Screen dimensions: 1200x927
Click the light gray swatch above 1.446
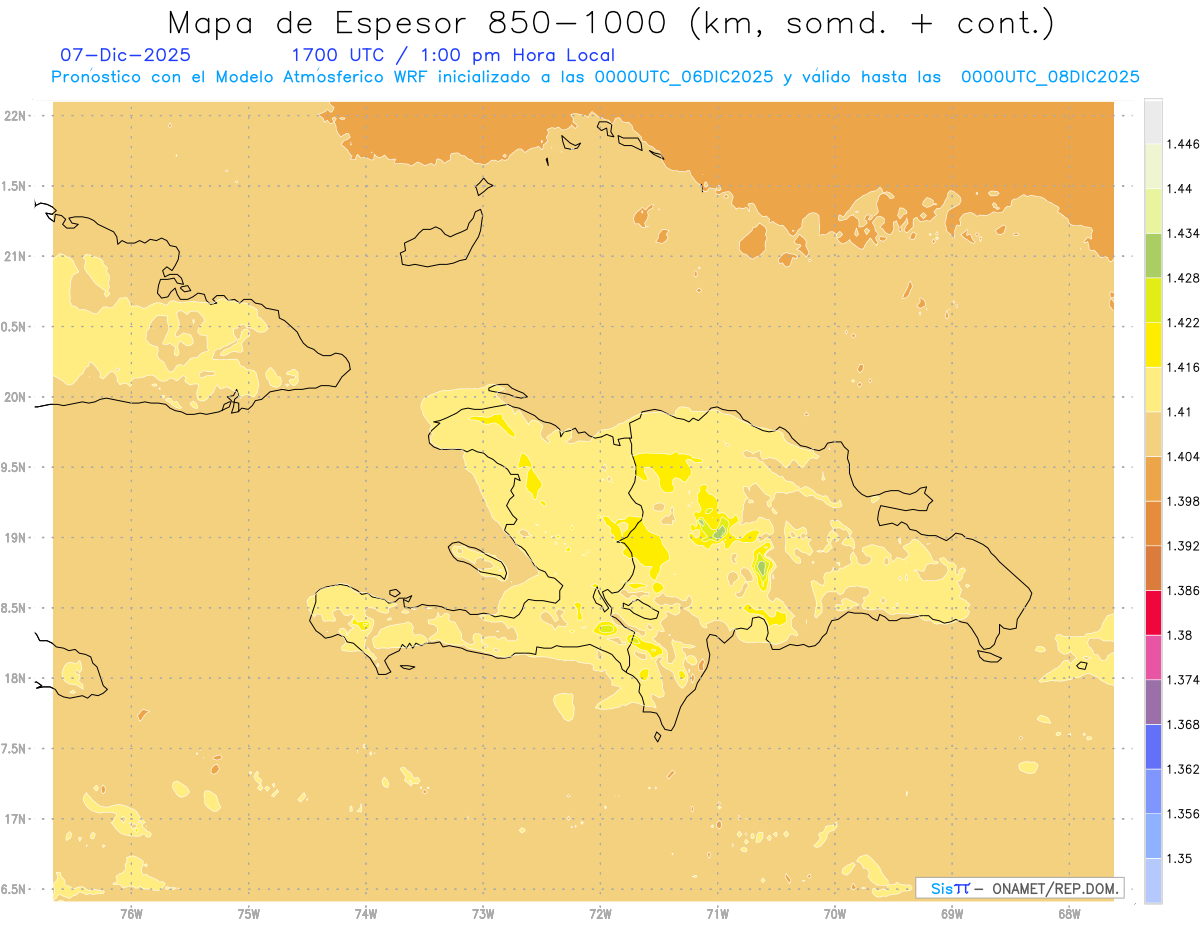tap(1153, 121)
